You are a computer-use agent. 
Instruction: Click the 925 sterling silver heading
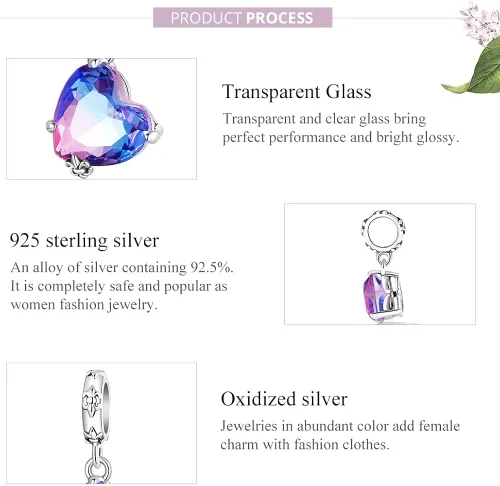(x=84, y=240)
